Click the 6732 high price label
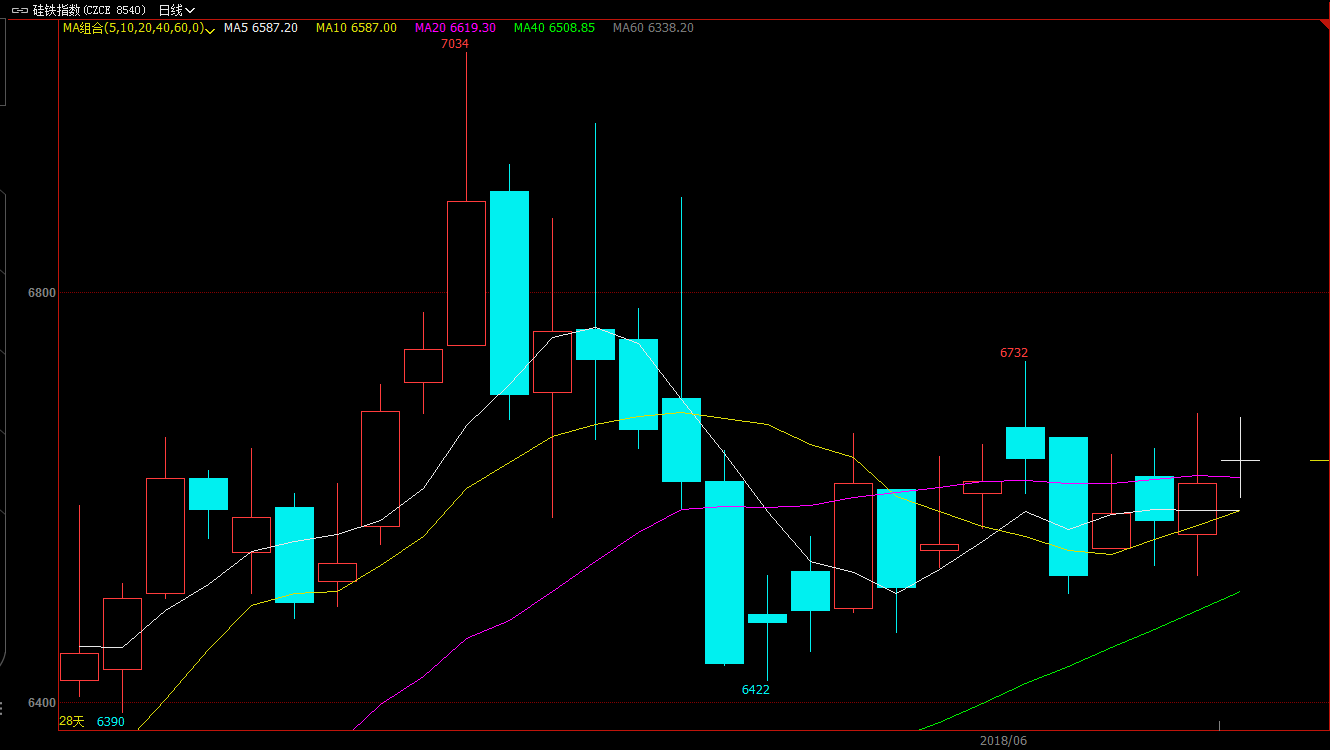Screen dimensions: 1330x750 1014,353
